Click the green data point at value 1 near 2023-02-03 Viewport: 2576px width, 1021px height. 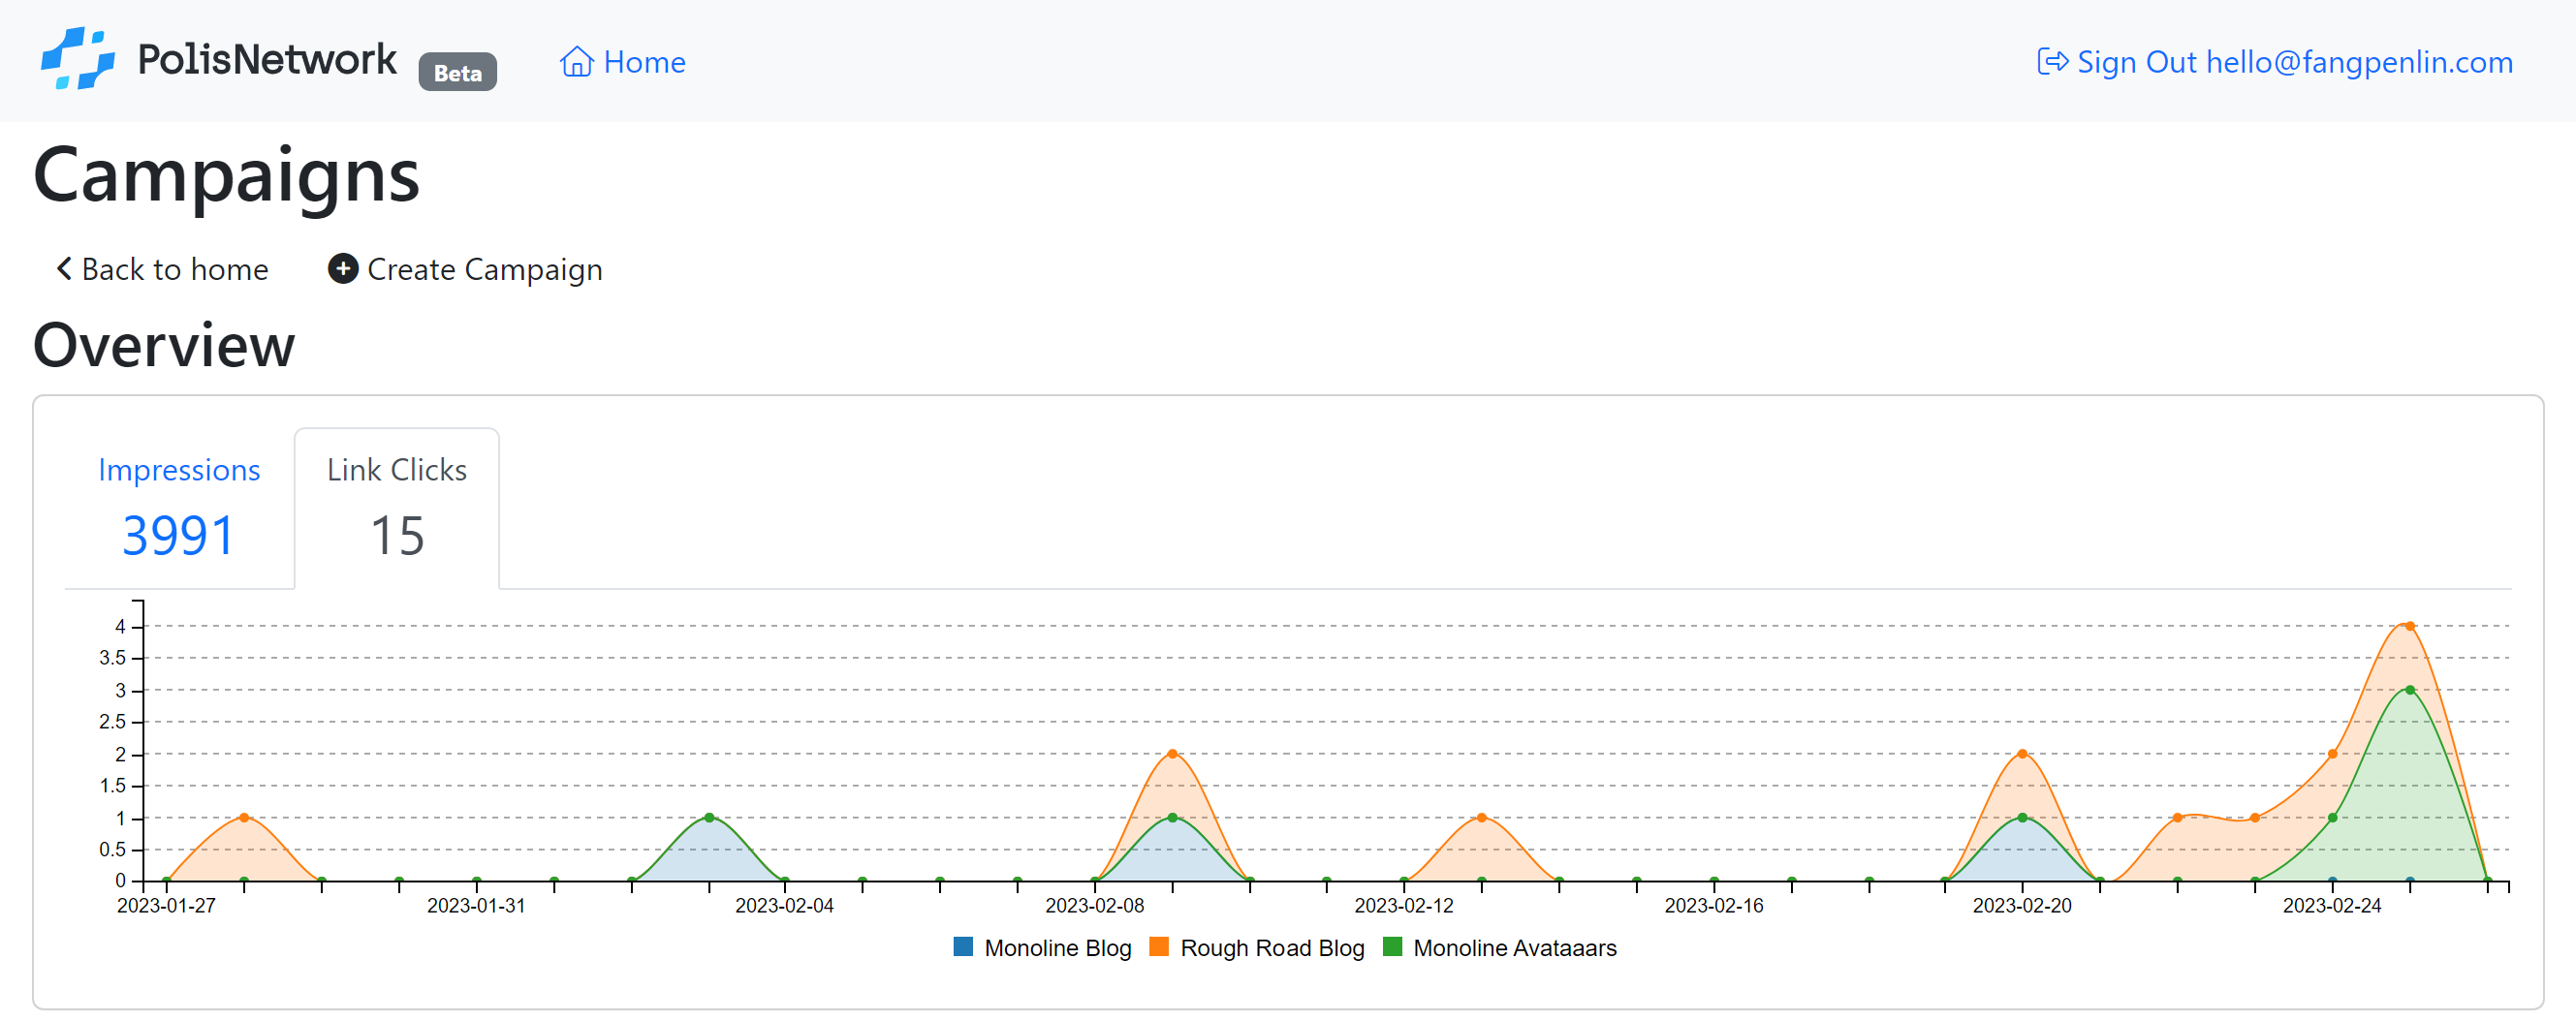coord(709,818)
